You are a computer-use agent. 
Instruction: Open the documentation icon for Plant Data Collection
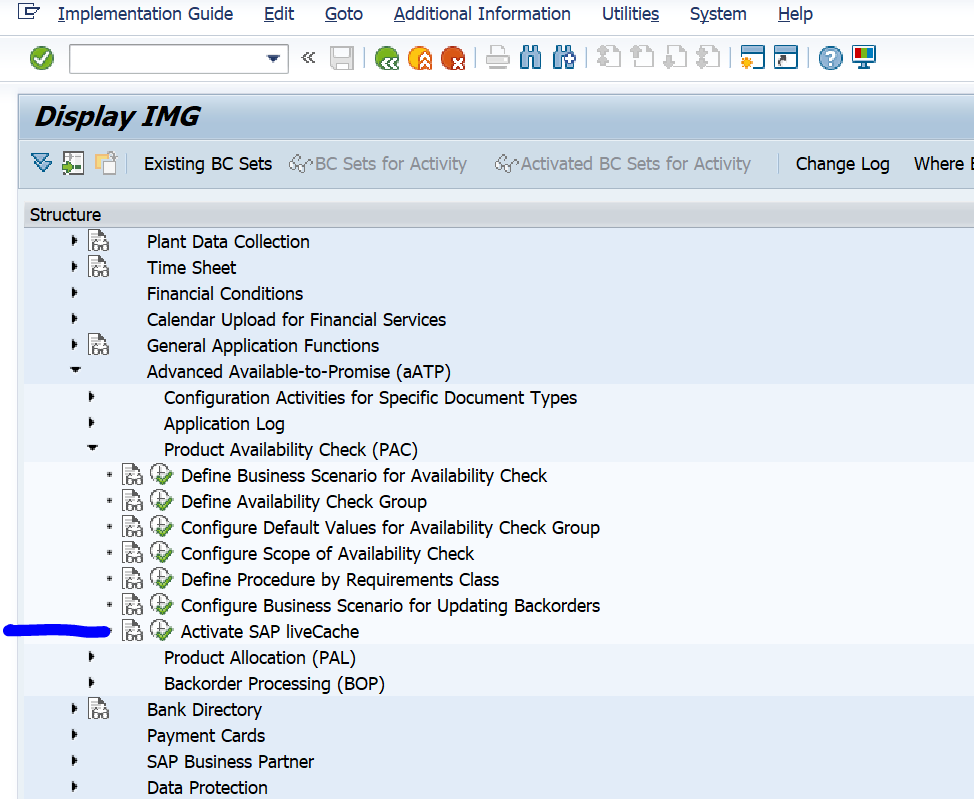(x=99, y=241)
